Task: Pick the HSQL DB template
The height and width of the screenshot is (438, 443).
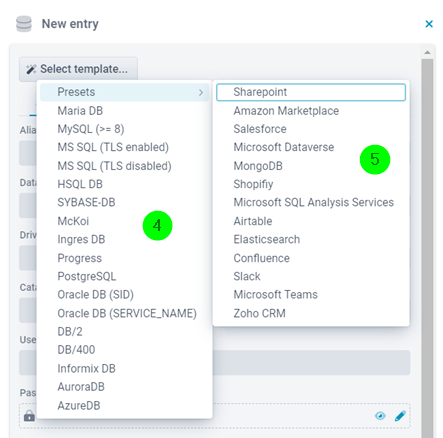Action: (124, 184)
